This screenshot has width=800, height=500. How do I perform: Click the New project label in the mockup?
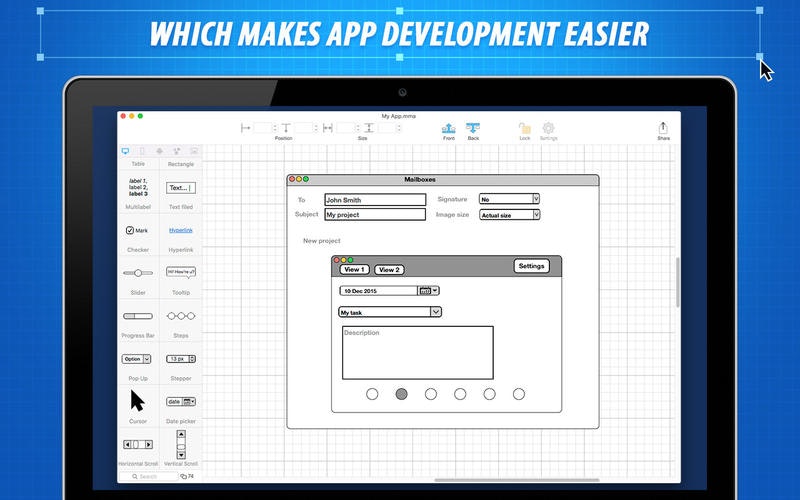[x=321, y=241]
